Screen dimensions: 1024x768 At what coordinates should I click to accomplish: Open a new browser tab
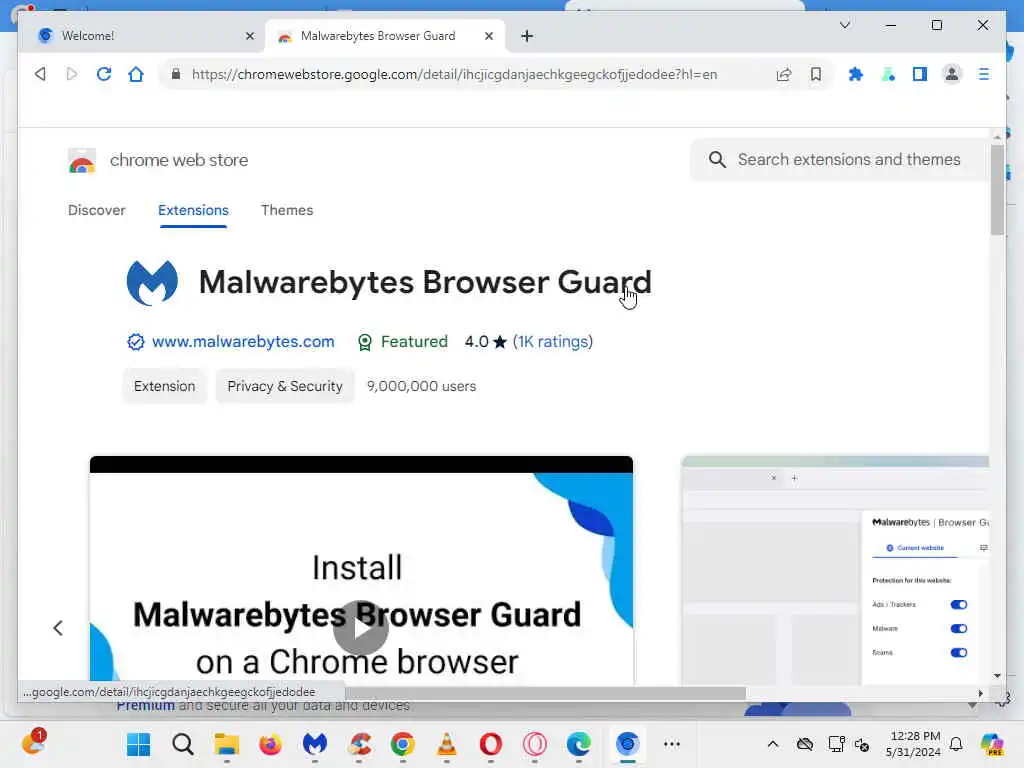click(527, 36)
